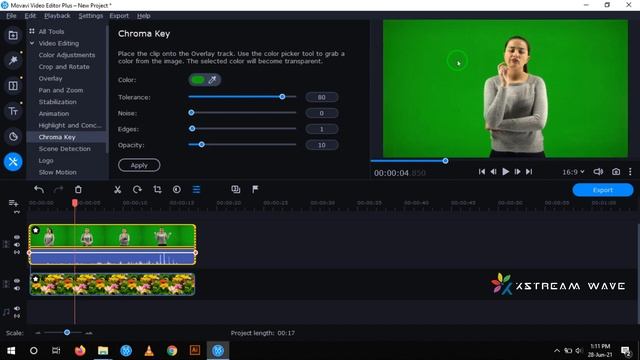
Task: Open the Playback menu
Action: (57, 16)
